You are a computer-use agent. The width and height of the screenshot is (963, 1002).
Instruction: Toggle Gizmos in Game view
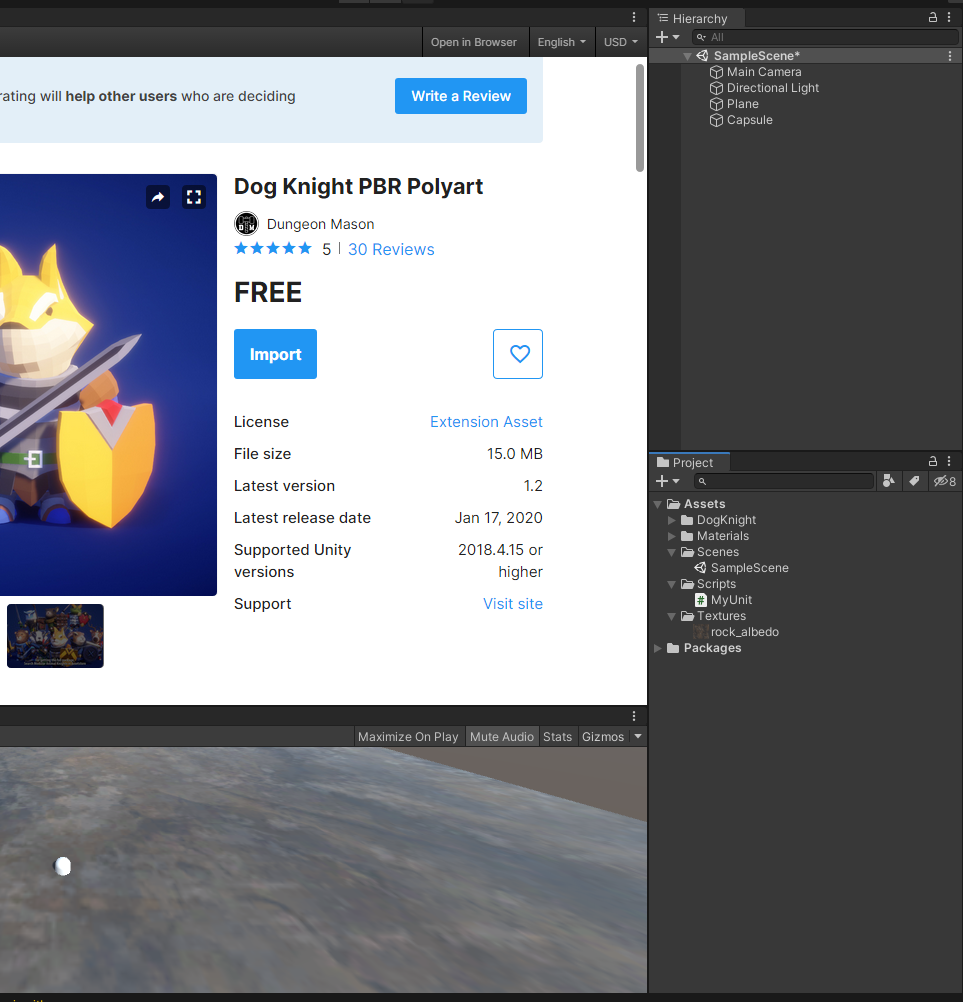603,737
